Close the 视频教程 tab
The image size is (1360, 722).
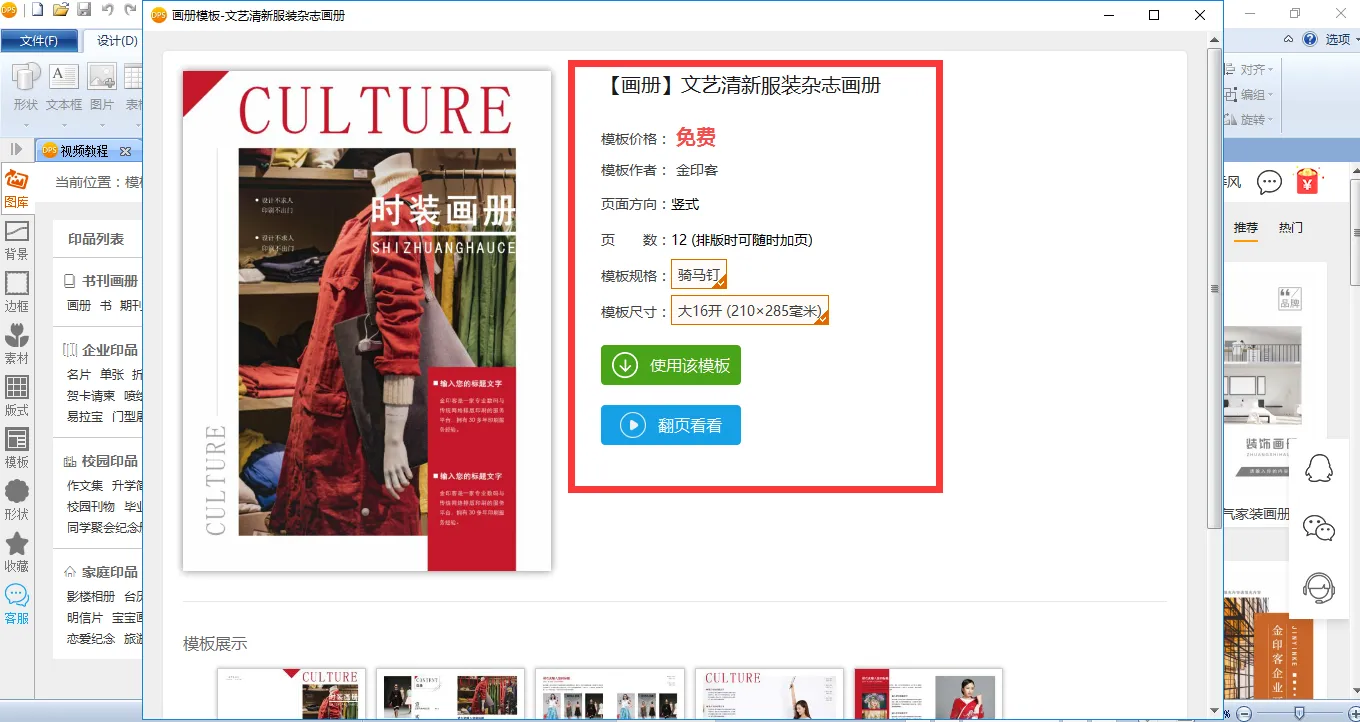tap(125, 151)
